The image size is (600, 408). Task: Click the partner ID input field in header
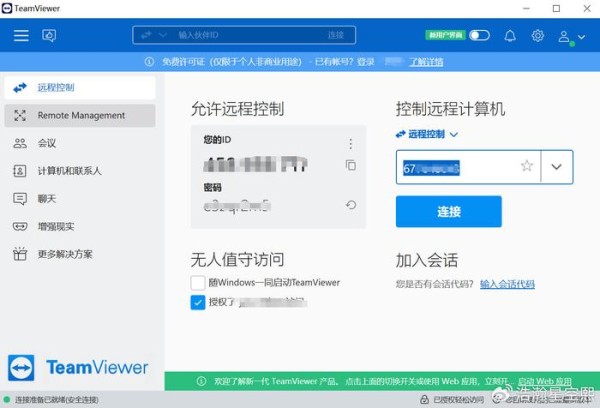coord(244,35)
